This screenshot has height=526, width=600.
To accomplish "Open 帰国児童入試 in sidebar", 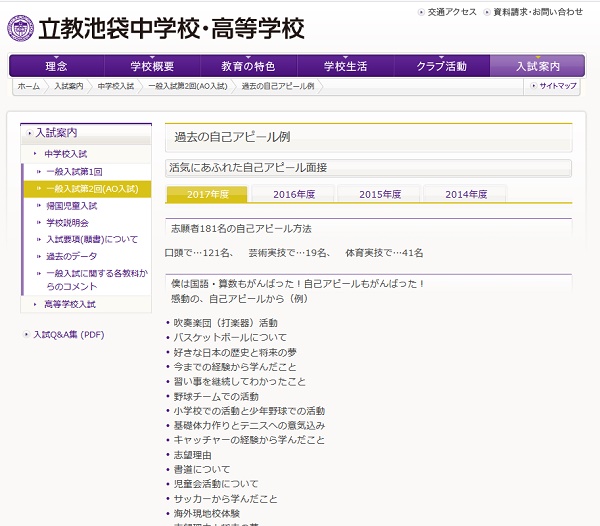I will 72,205.
